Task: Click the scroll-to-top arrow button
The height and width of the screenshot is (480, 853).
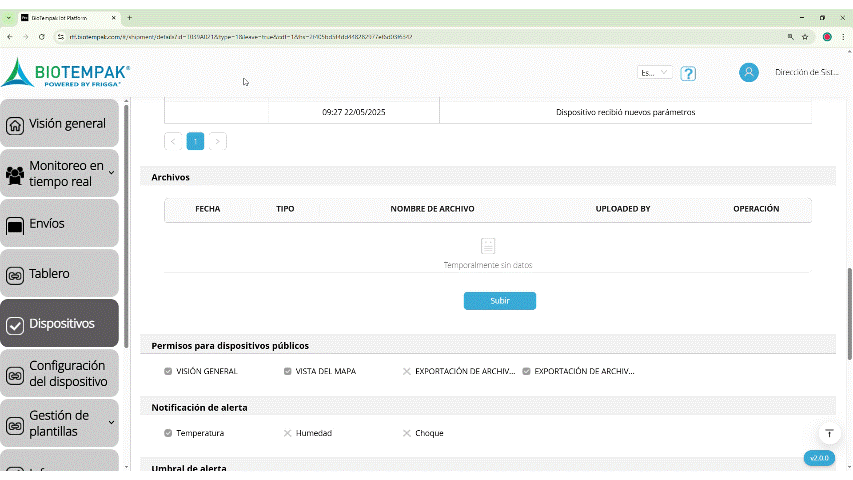Action: click(x=828, y=433)
